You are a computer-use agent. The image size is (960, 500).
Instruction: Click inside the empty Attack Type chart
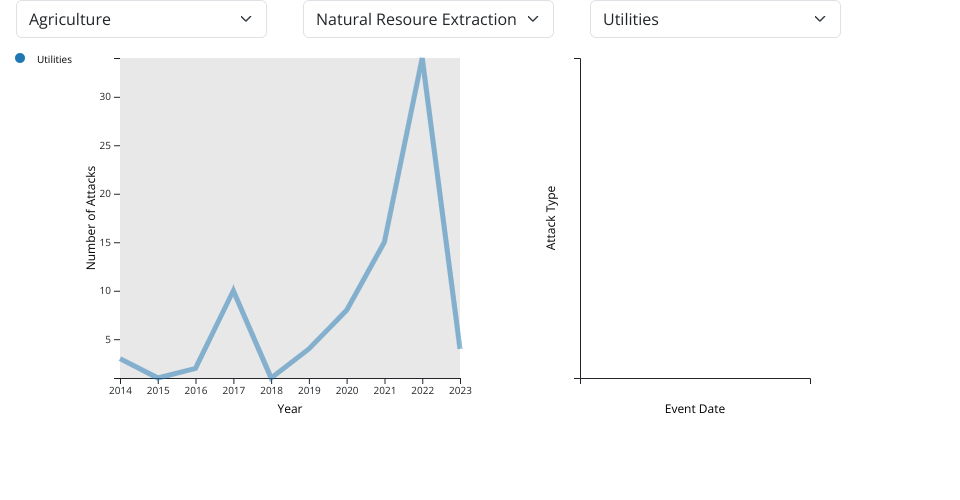695,220
